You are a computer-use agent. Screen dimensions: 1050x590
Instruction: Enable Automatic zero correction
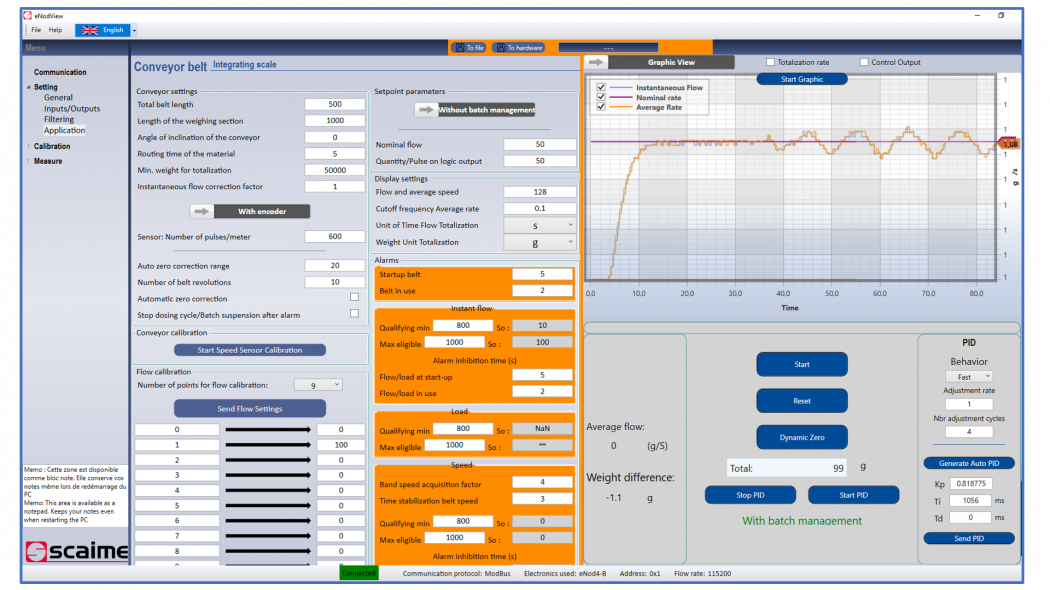coord(355,297)
